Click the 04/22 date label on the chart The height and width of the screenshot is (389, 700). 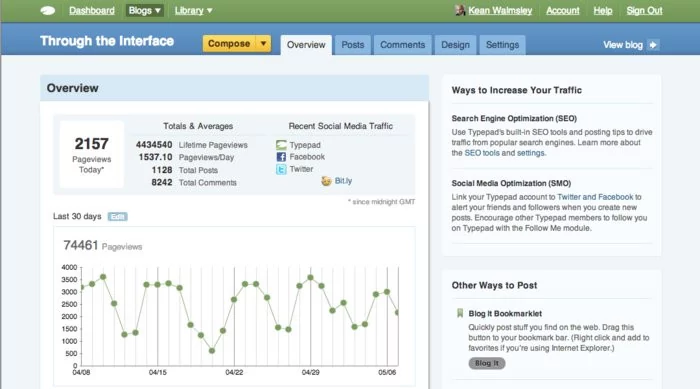[234, 372]
